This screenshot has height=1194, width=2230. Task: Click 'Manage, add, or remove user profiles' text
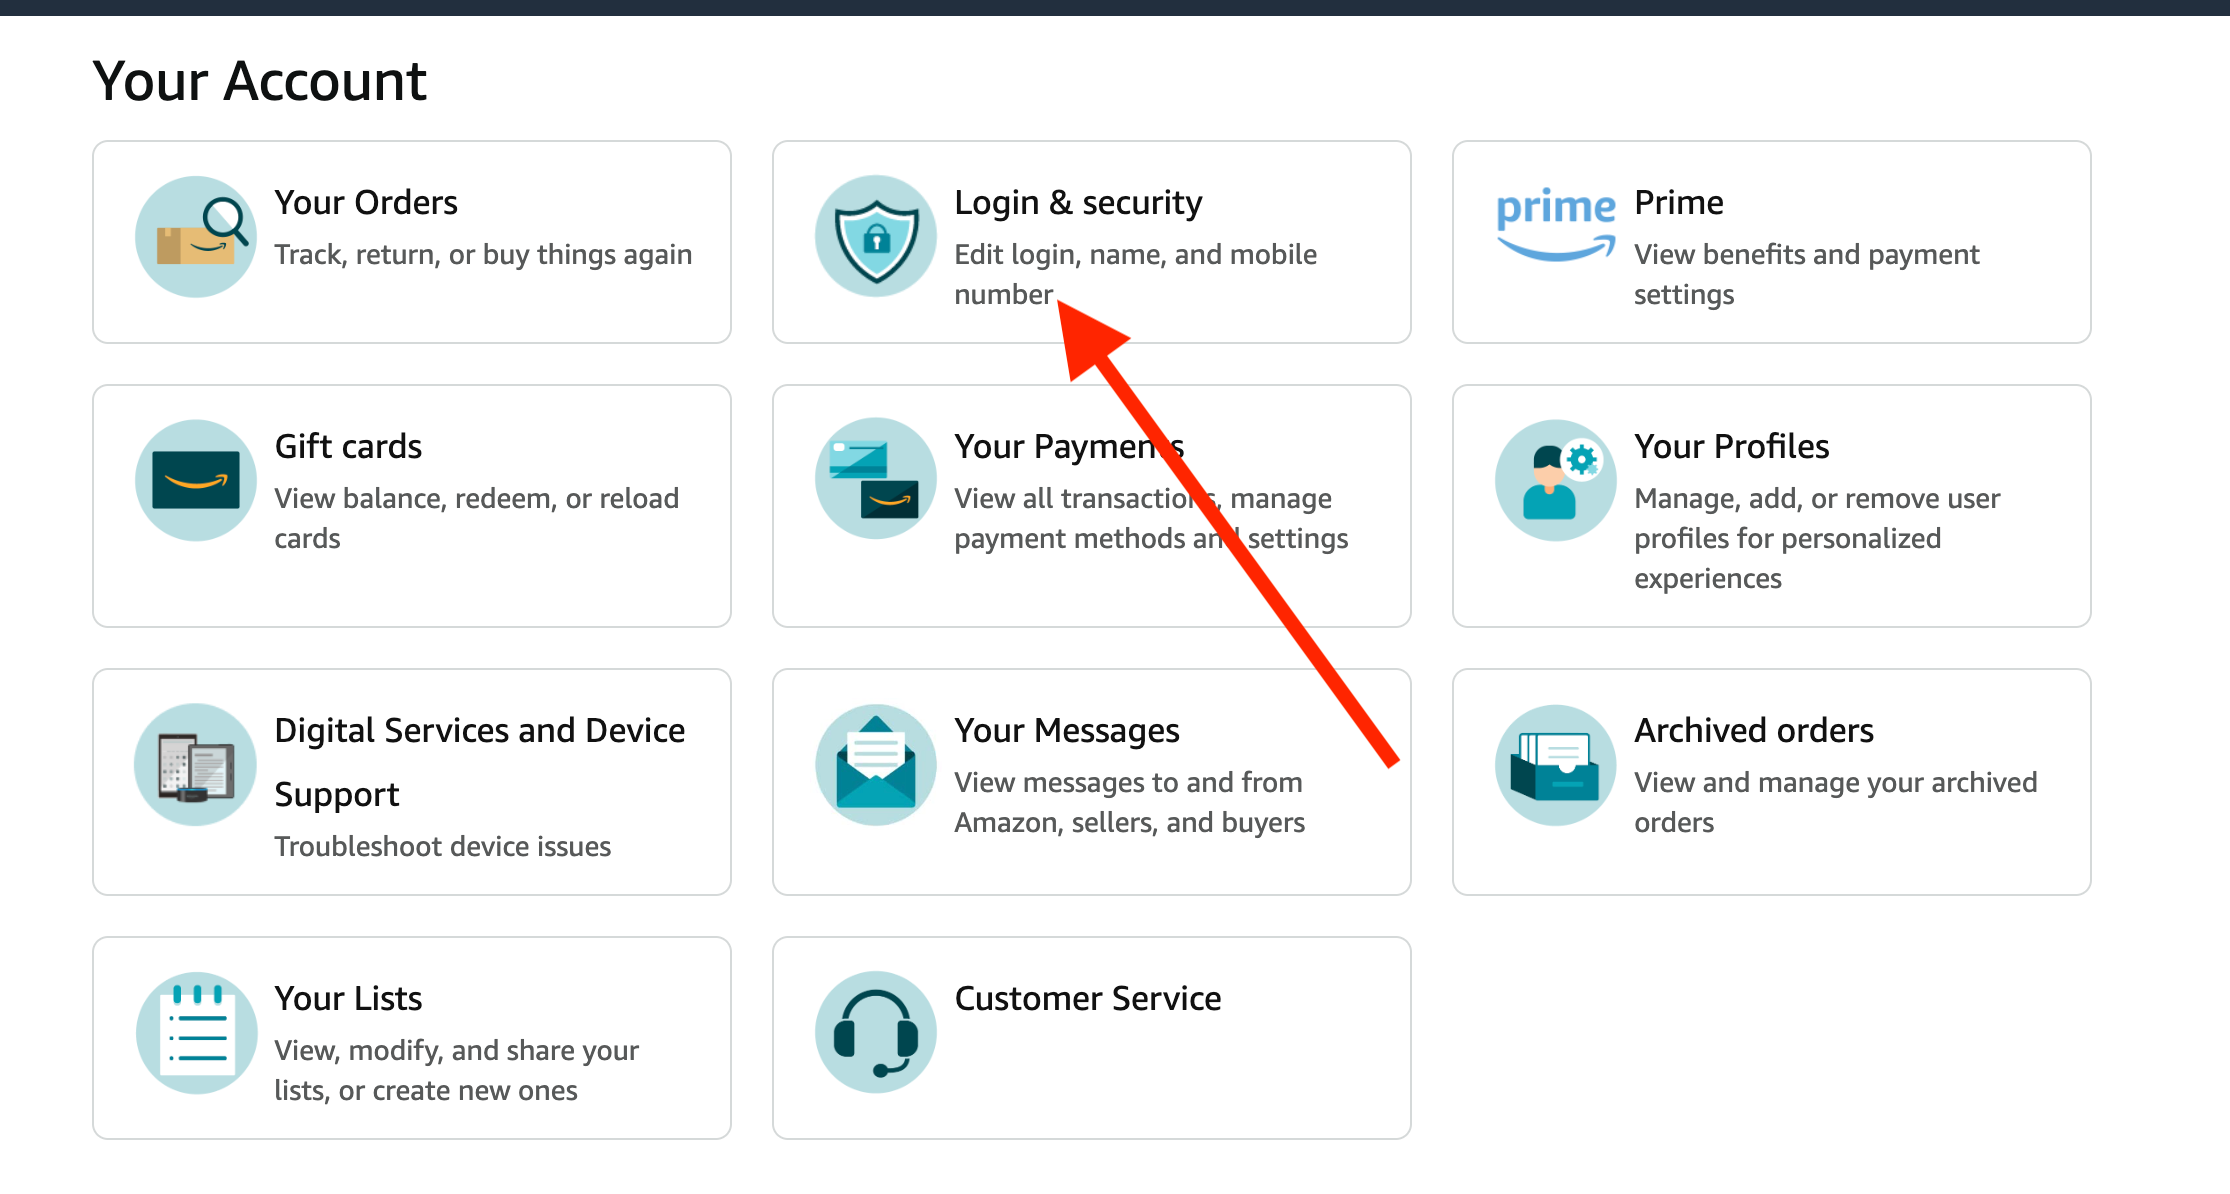pos(1817,538)
